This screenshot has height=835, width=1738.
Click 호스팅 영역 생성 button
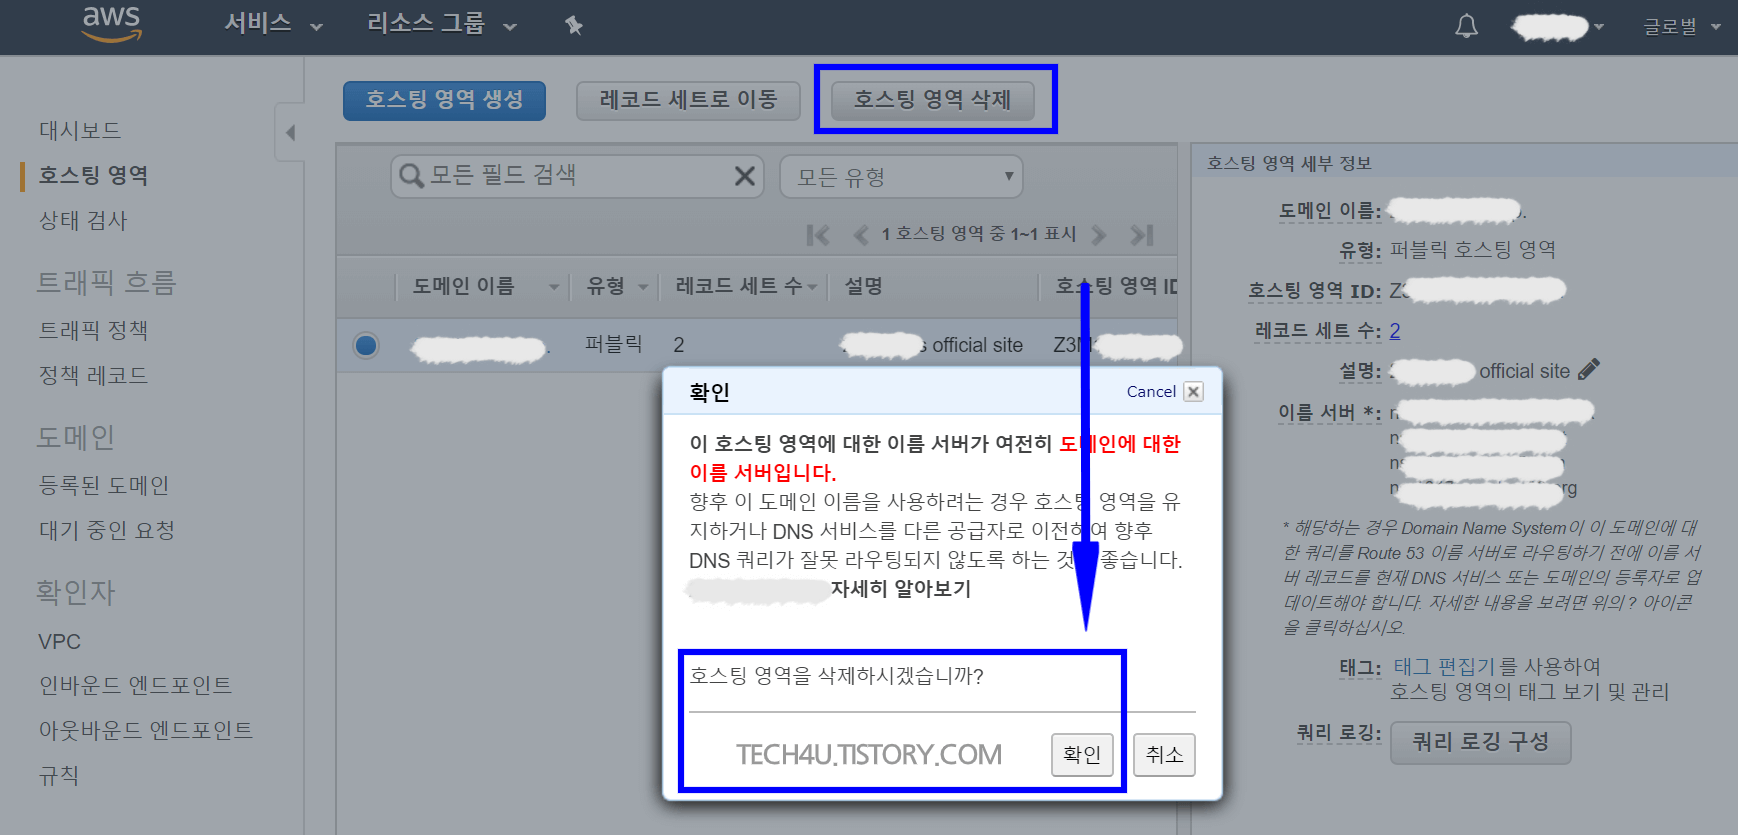tap(444, 100)
